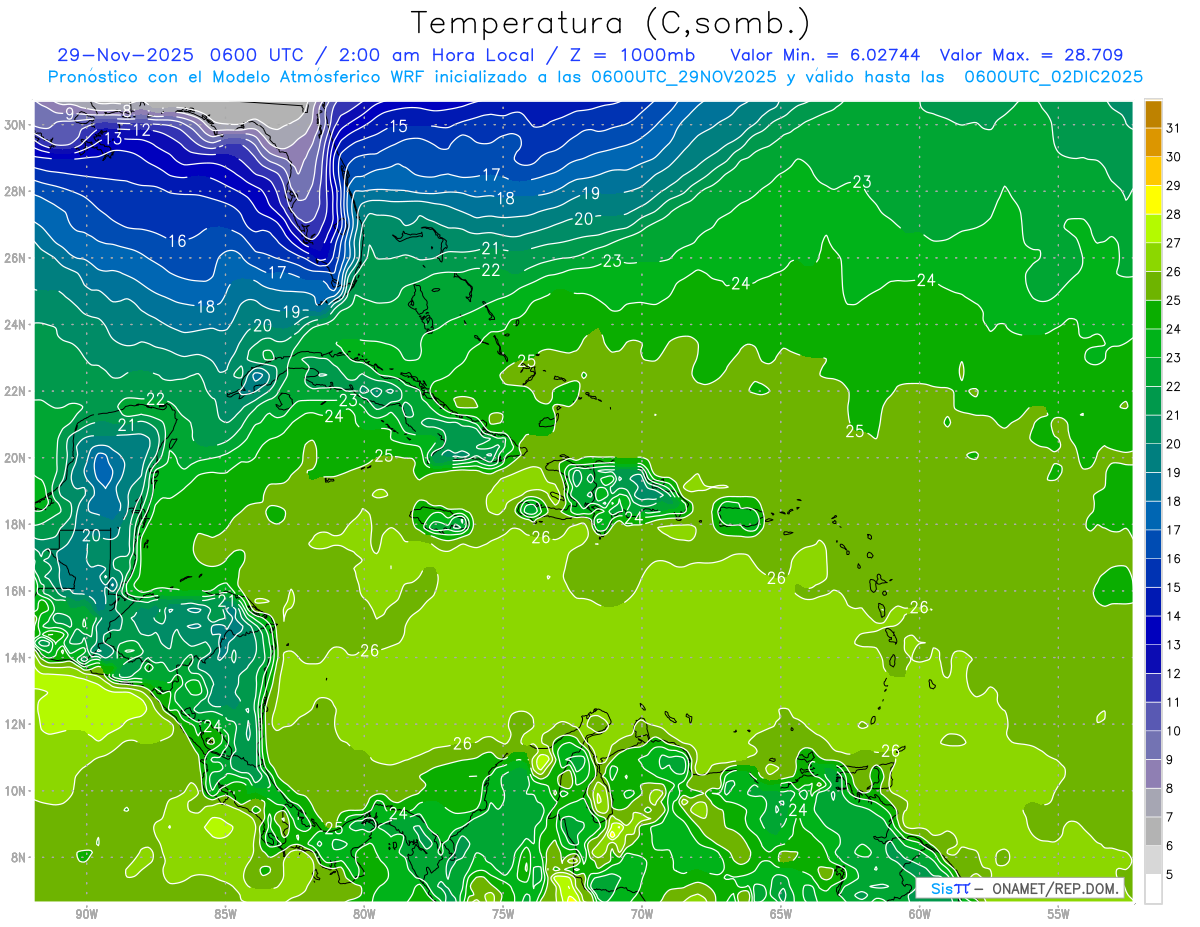Click the 10N latitude axis label
The width and height of the screenshot is (1200, 927).
(17, 791)
